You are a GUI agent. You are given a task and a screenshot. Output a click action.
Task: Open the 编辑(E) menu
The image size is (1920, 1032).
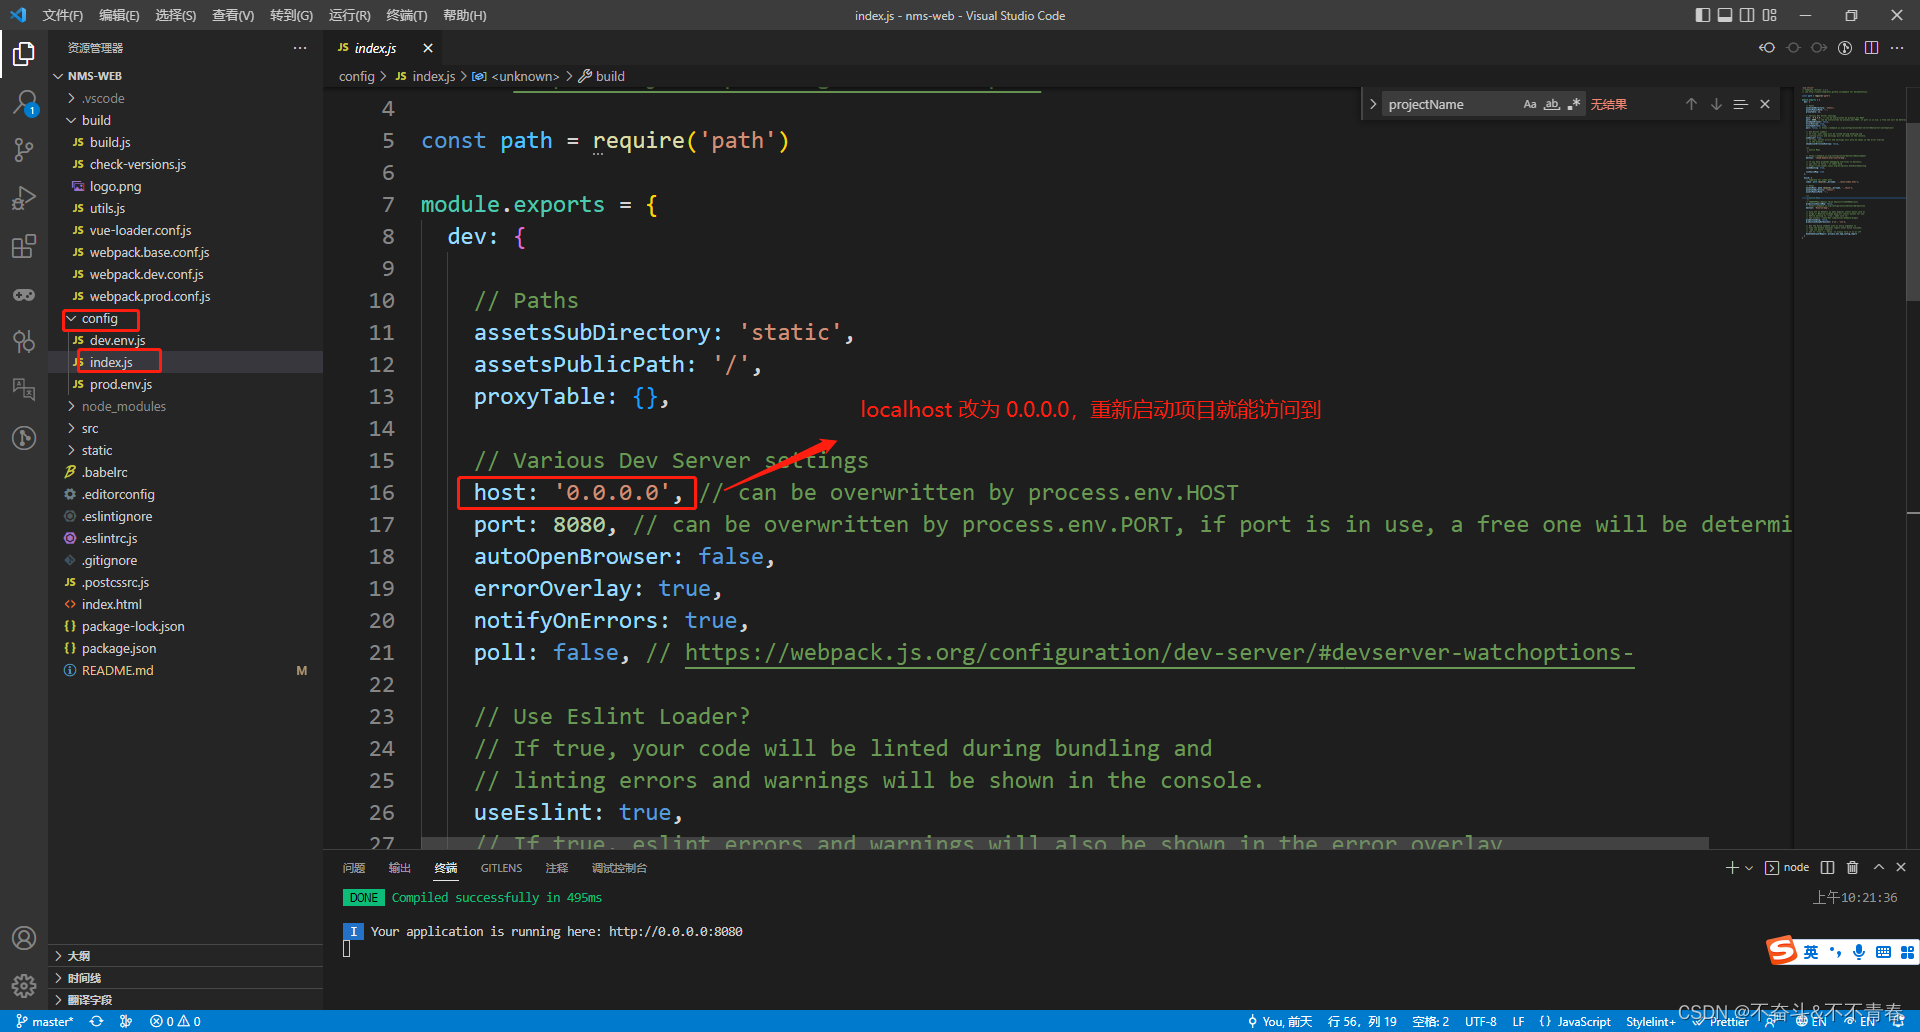click(119, 15)
